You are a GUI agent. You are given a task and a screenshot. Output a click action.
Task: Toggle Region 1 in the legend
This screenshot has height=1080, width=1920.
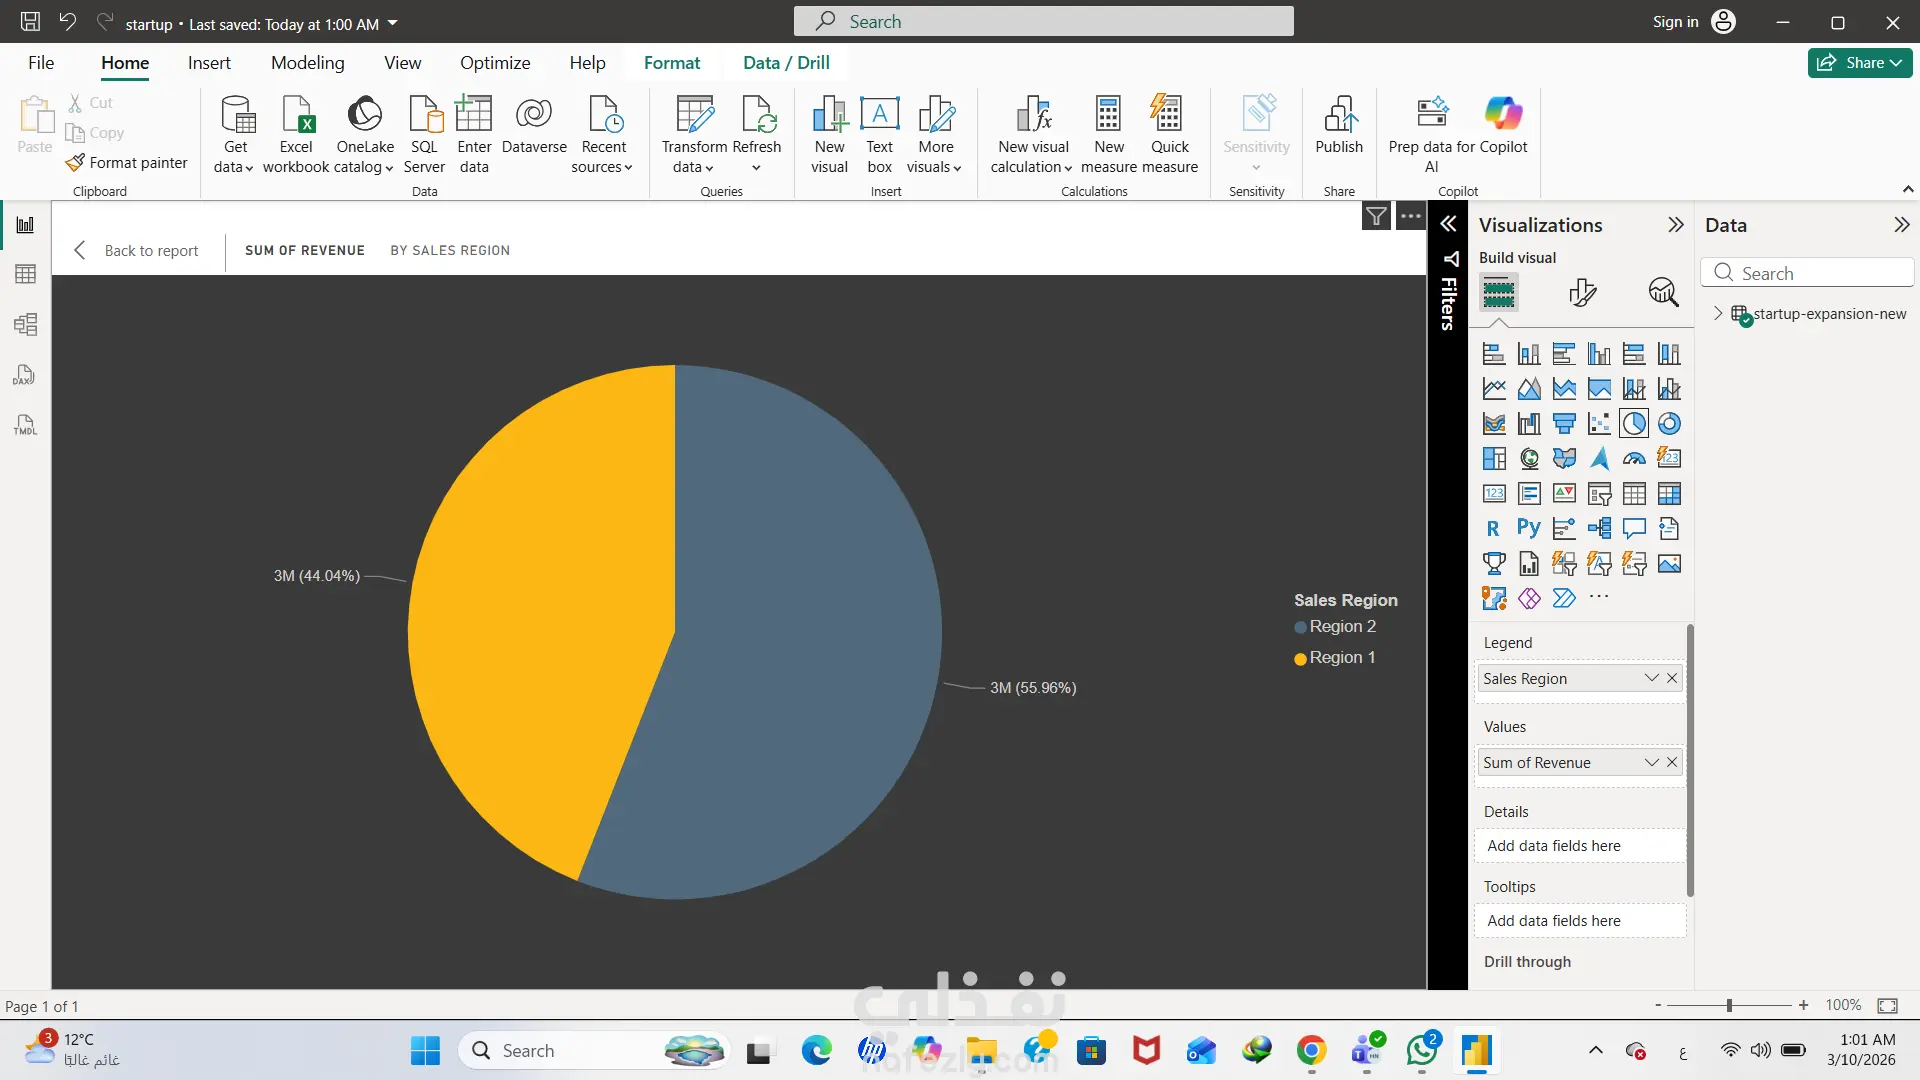click(x=1342, y=658)
